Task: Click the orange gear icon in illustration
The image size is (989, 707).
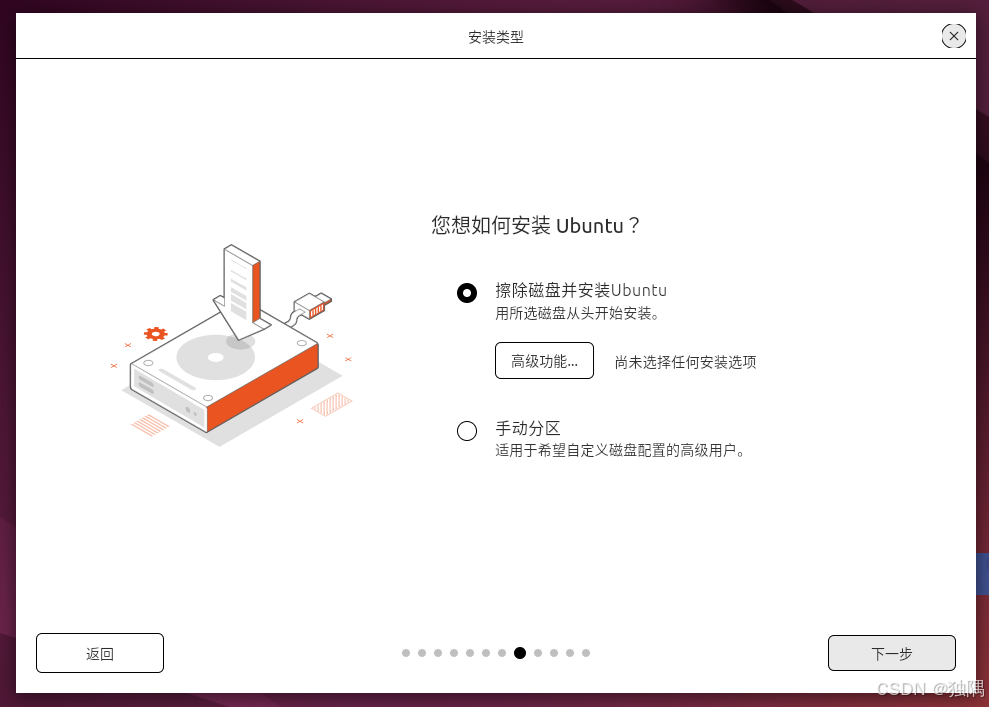Action: point(155,334)
